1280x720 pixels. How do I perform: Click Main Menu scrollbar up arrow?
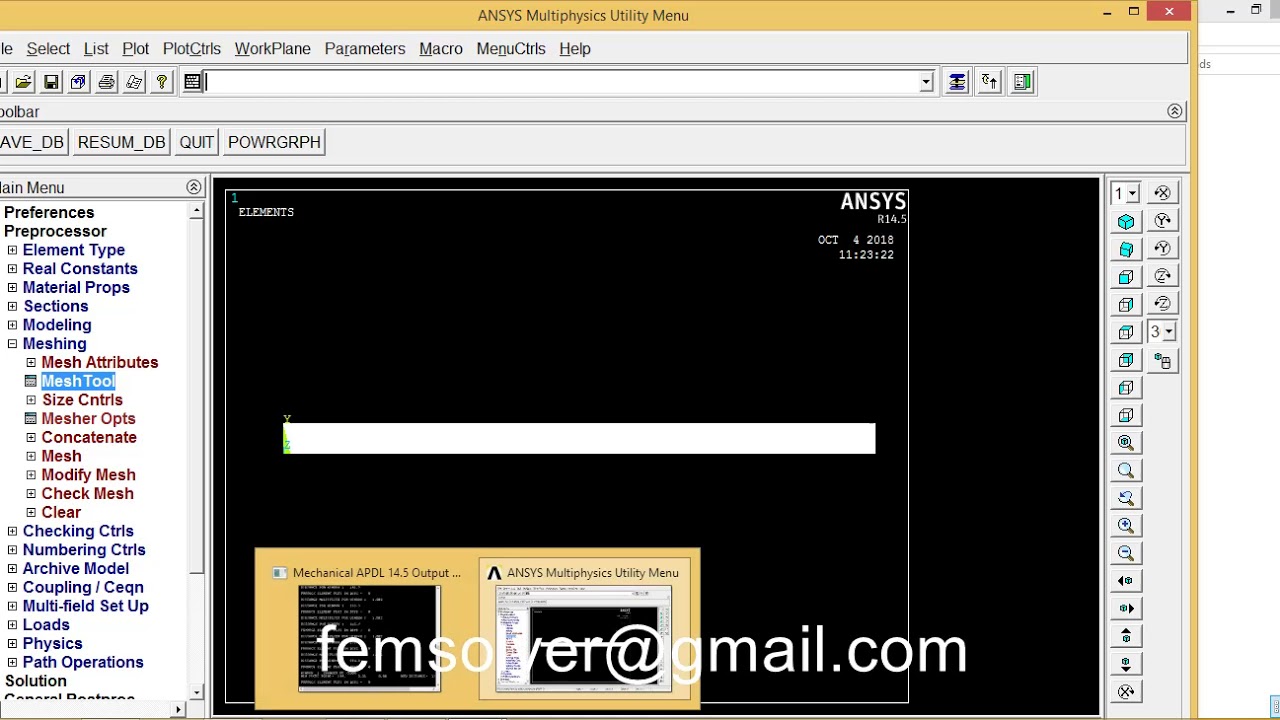tap(196, 211)
